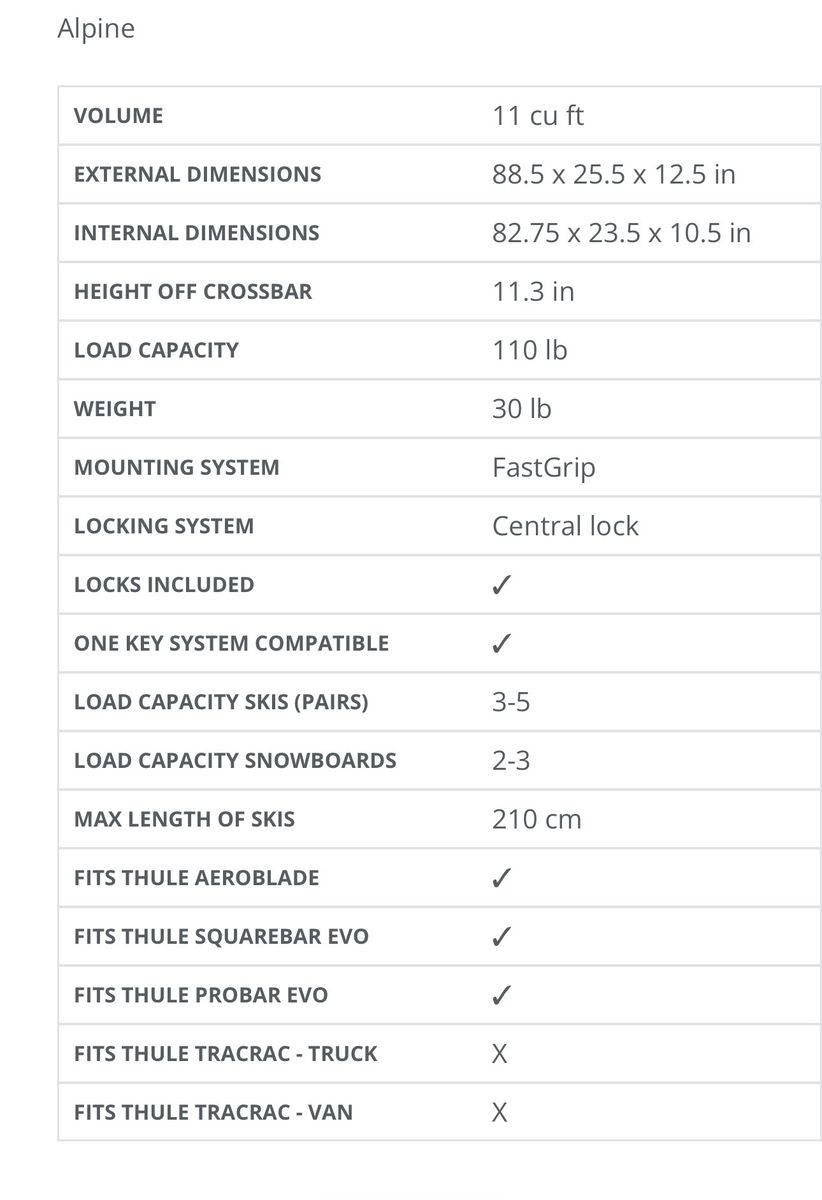
Task: Click the Weight row label
Action: (x=114, y=409)
